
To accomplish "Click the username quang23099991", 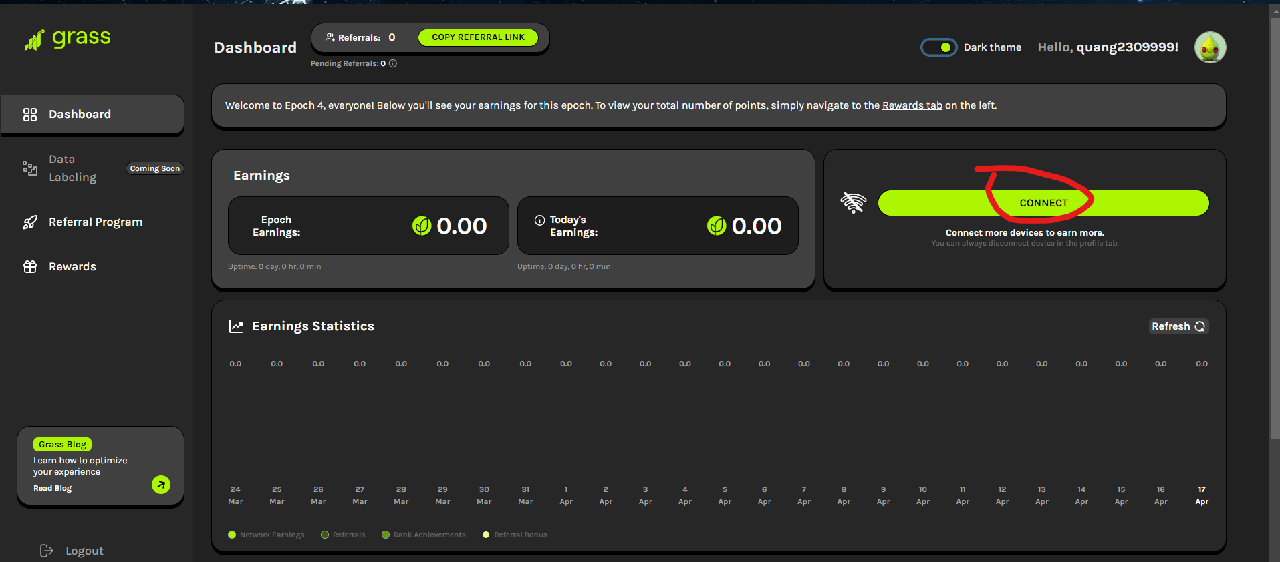I will (1127, 47).
